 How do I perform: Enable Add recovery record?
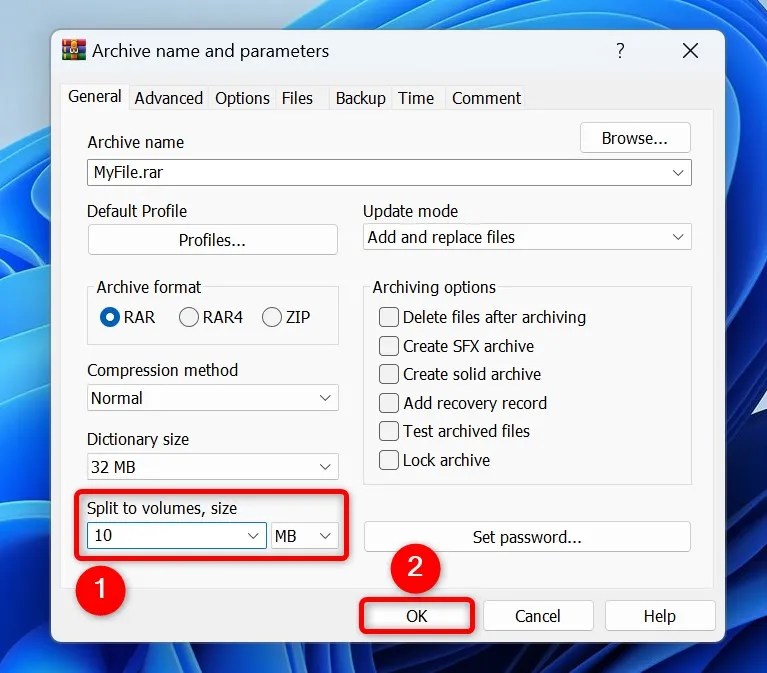(389, 403)
